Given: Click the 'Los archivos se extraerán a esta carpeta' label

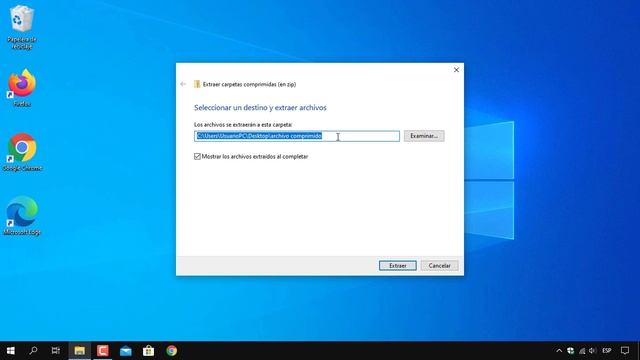Looking at the screenshot, I should (x=243, y=124).
